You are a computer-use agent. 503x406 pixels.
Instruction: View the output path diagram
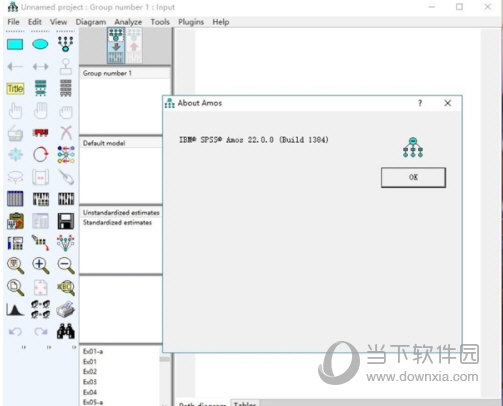coord(134,46)
